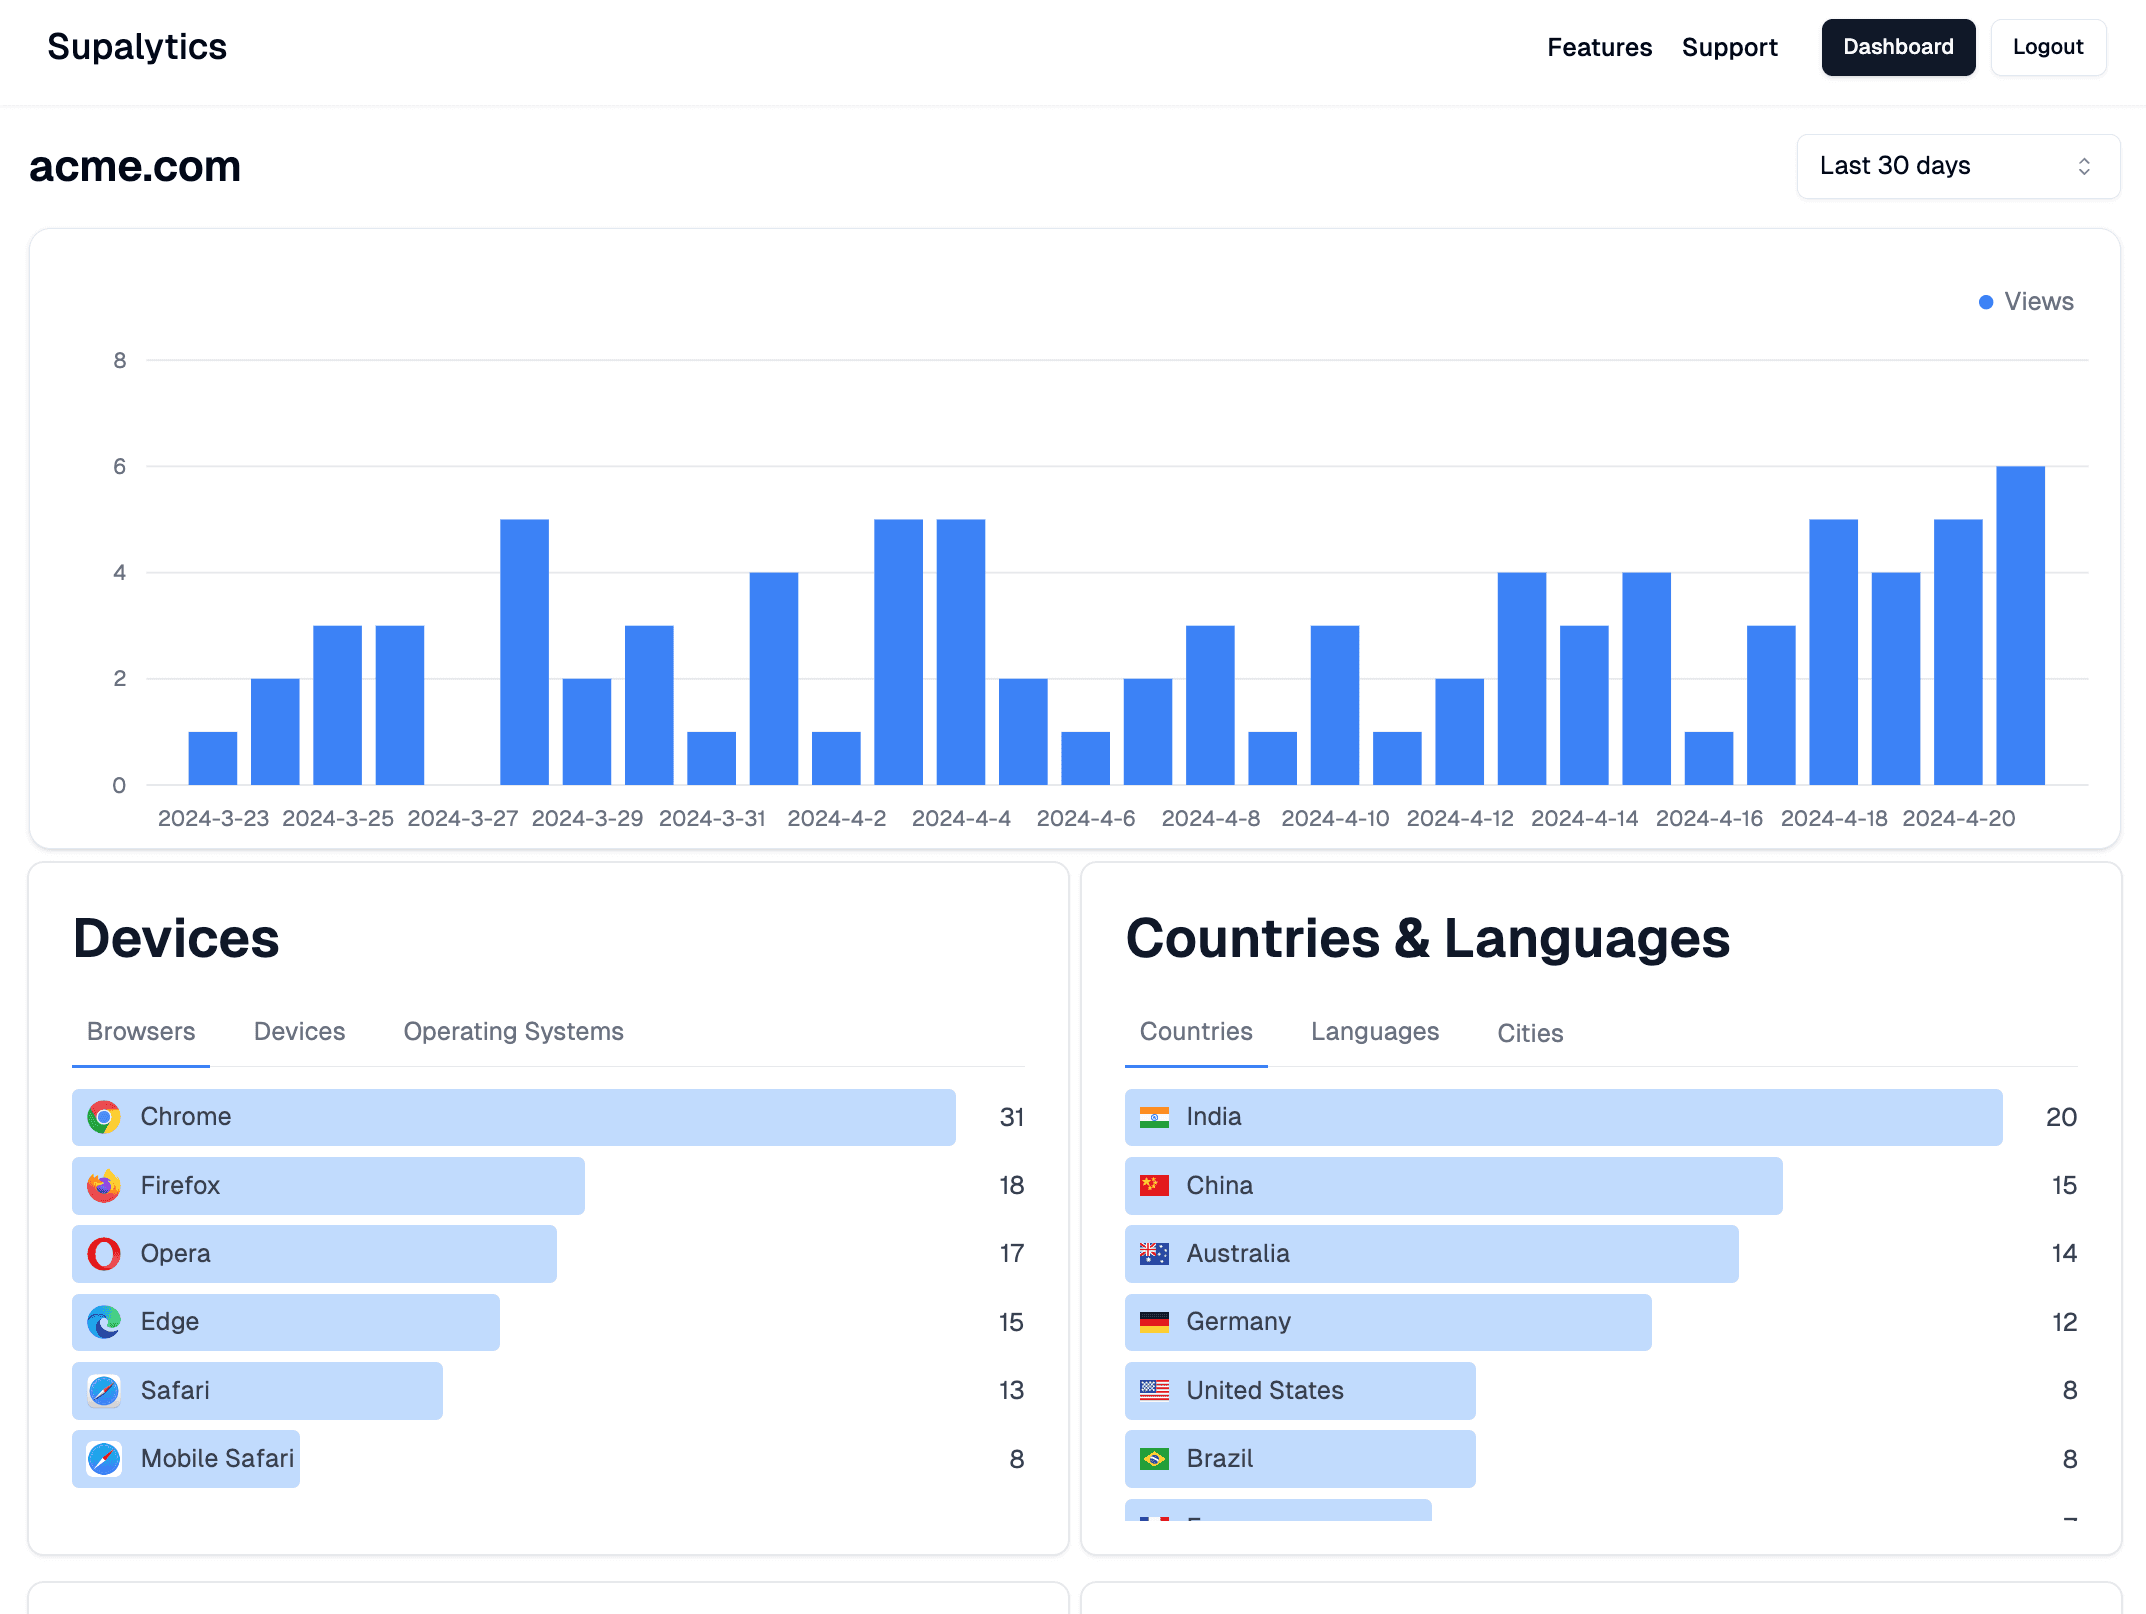Image resolution: width=2146 pixels, height=1614 pixels.
Task: Click the Mobile Safari icon
Action: click(x=104, y=1459)
